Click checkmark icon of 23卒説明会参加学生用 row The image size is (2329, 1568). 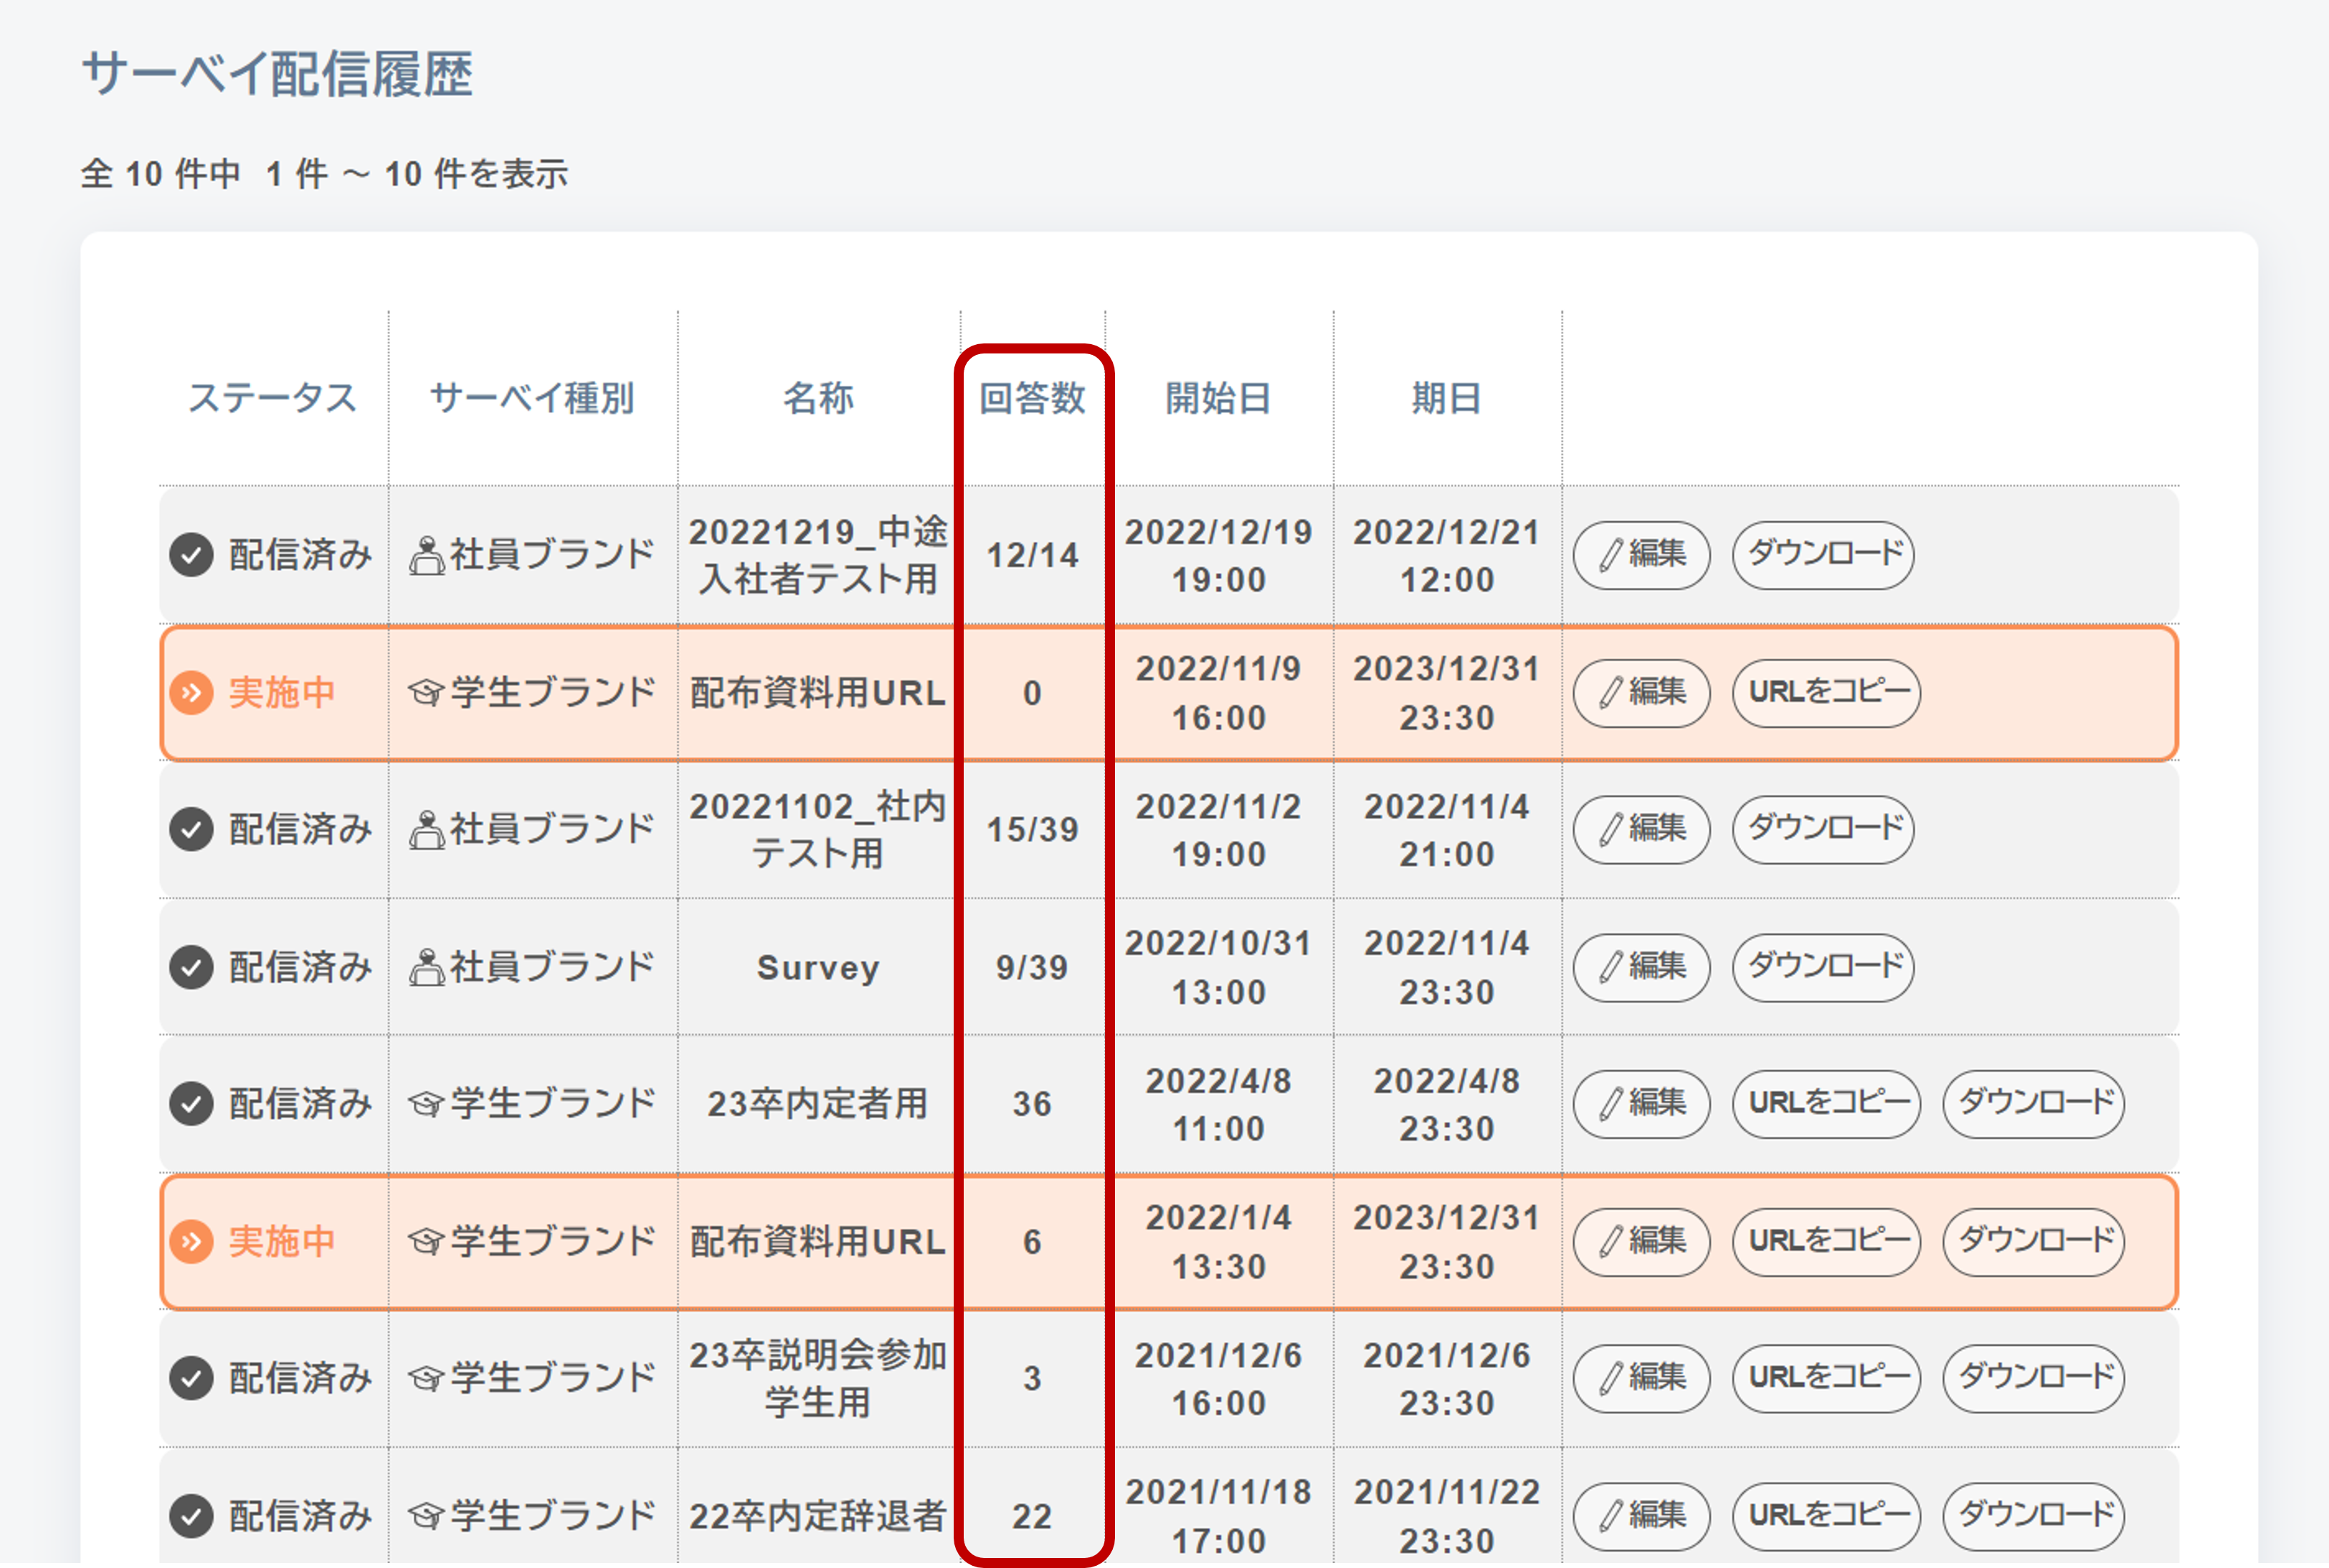(191, 1378)
